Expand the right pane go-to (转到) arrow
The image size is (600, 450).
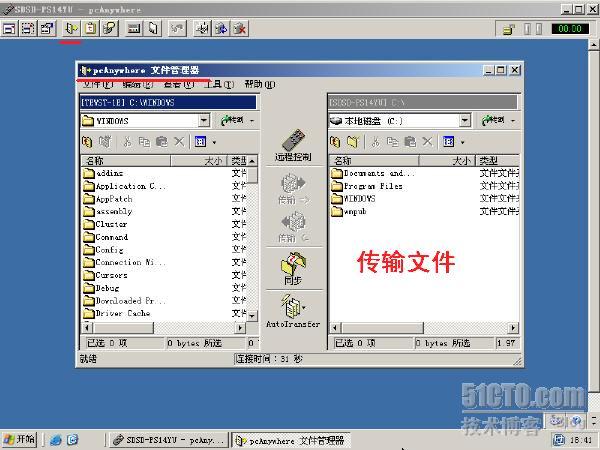(513, 121)
